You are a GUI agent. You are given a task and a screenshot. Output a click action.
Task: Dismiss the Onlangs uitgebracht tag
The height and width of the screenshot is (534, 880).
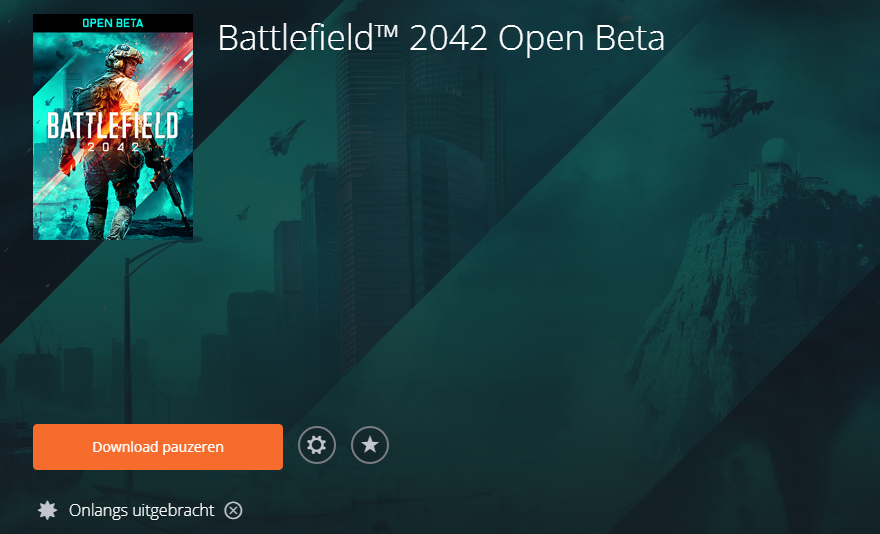pyautogui.click(x=233, y=510)
